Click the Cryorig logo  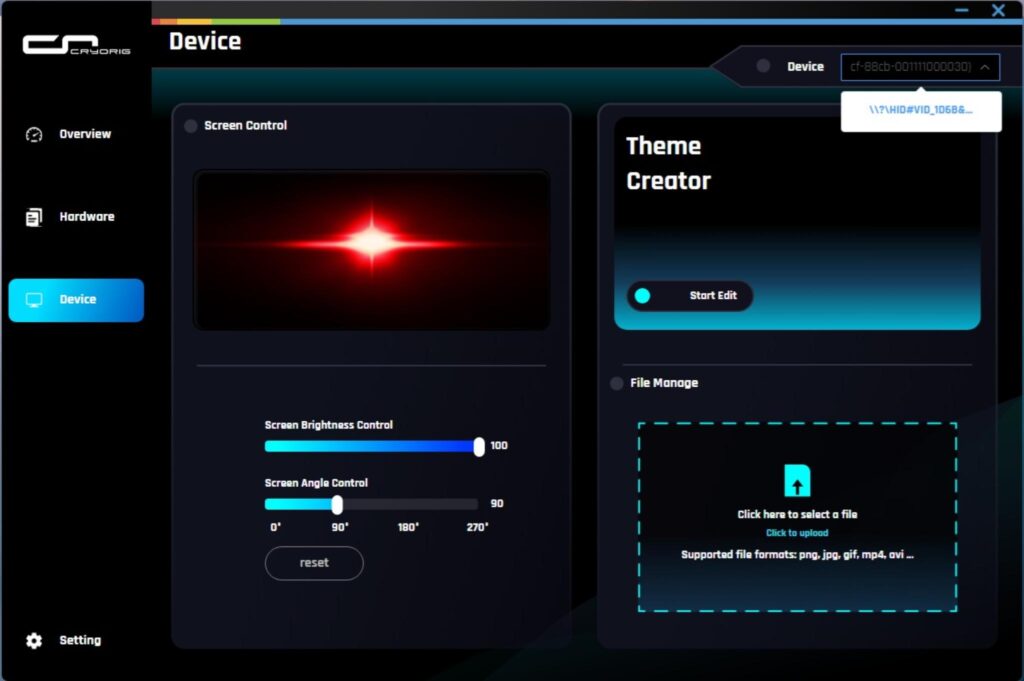pos(76,45)
